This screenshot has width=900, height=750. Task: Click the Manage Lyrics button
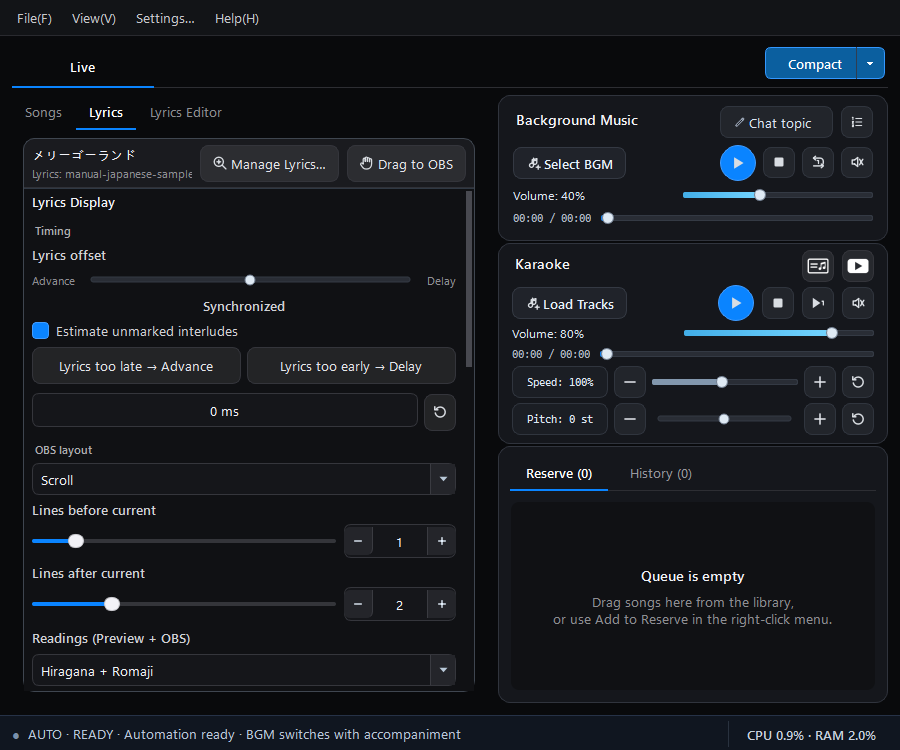tap(269, 164)
